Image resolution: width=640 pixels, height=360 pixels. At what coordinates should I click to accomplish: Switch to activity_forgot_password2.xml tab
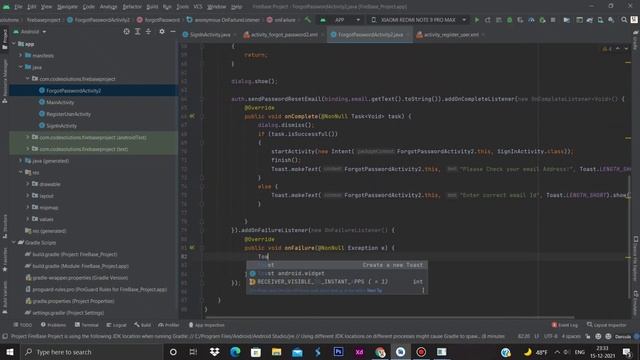tap(283, 35)
